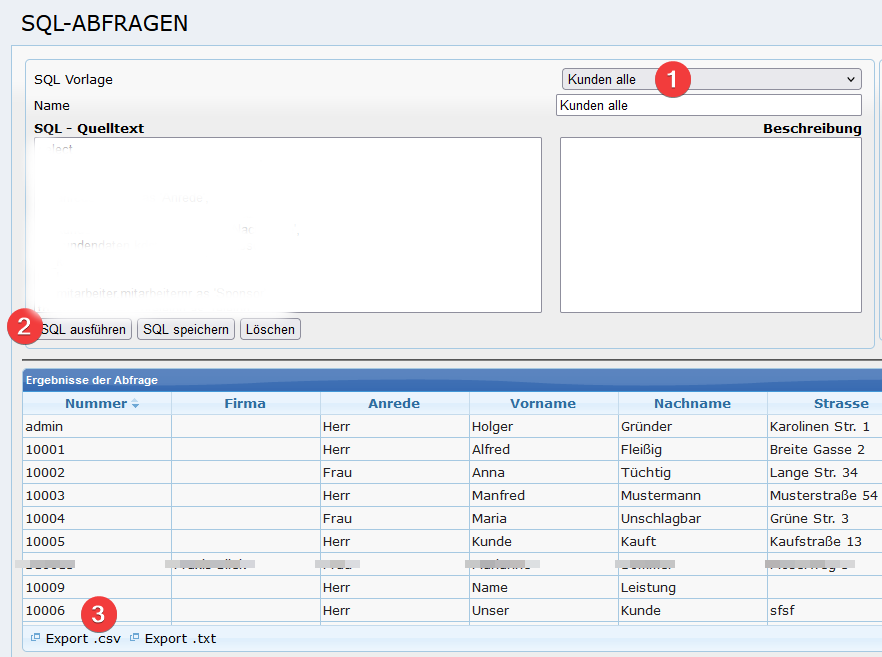This screenshot has width=882, height=657.
Task: Focus the Name field containing Kunden alle
Action: [708, 105]
